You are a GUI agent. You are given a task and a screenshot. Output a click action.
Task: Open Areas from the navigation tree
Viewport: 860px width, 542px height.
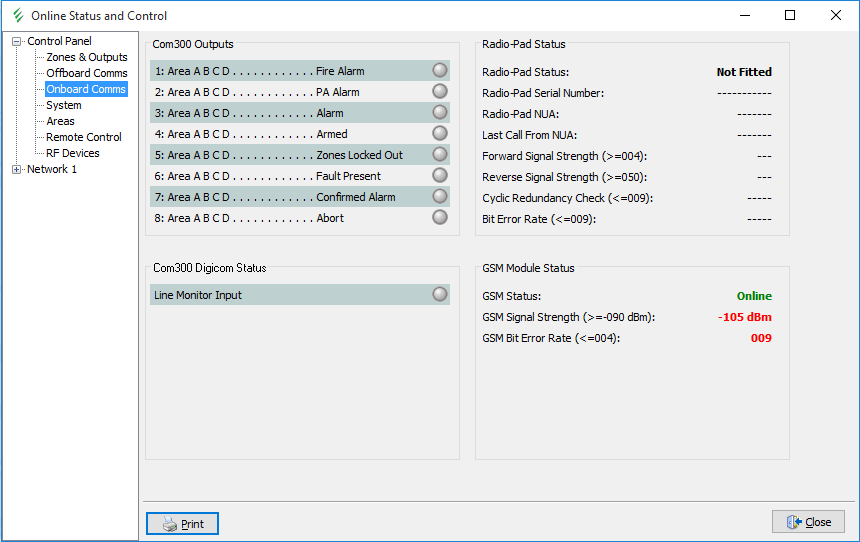pyautogui.click(x=60, y=121)
